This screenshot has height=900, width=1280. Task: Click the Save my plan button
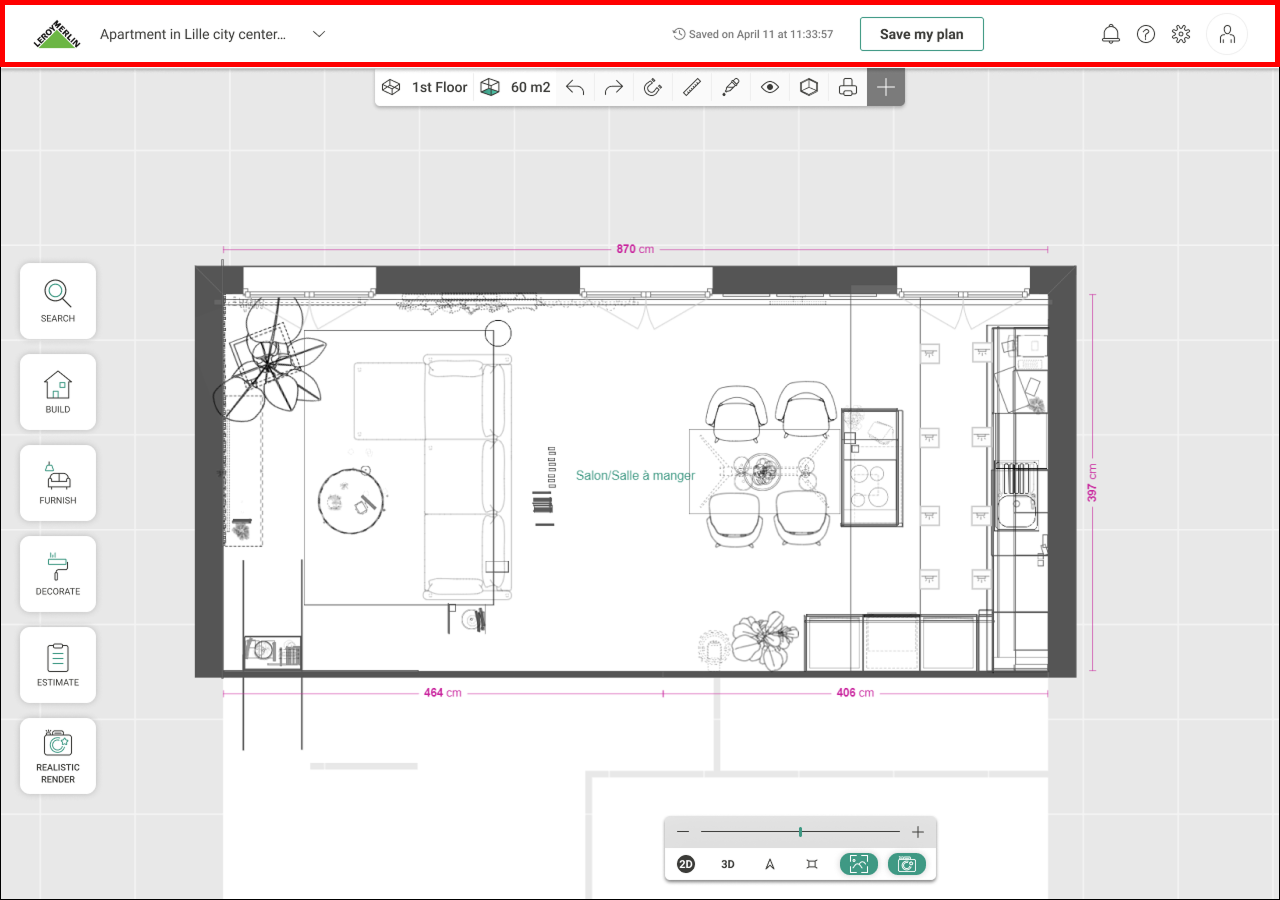[922, 34]
